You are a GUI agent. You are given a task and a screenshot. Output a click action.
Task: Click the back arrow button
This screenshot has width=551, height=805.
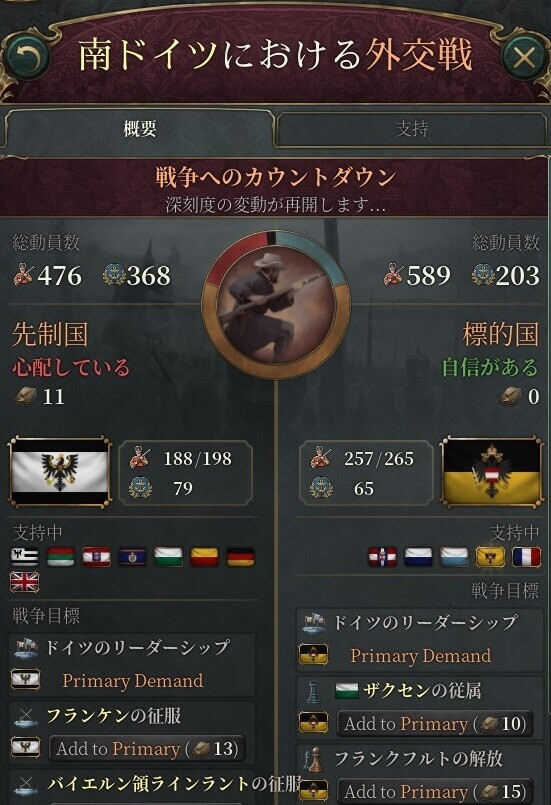coord(28,56)
